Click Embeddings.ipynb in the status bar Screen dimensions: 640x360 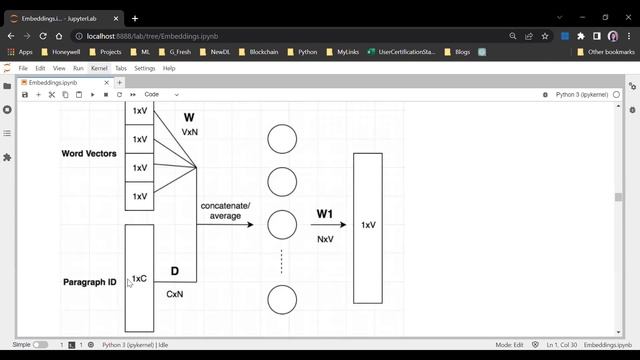coord(608,345)
